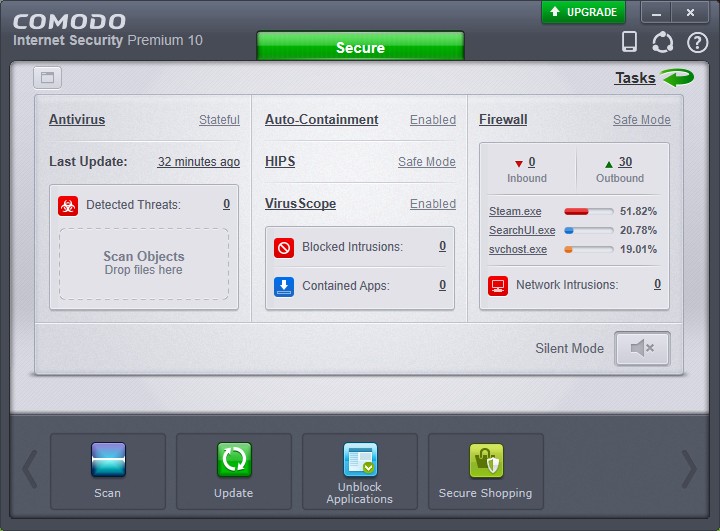720x531 pixels.
Task: Show next task tiles with right chevron
Action: pos(689,469)
